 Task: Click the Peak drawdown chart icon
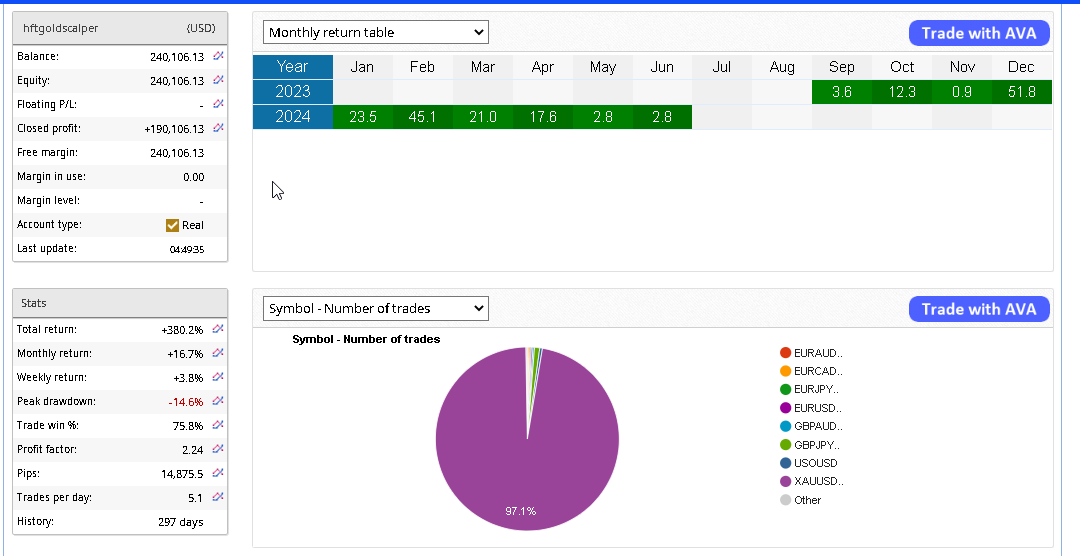pos(218,401)
